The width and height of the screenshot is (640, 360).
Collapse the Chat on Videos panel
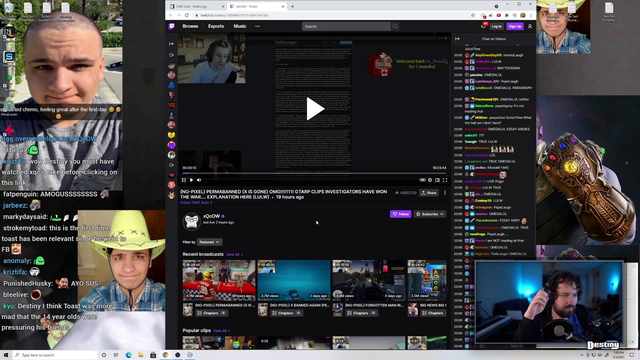pyautogui.click(x=457, y=39)
